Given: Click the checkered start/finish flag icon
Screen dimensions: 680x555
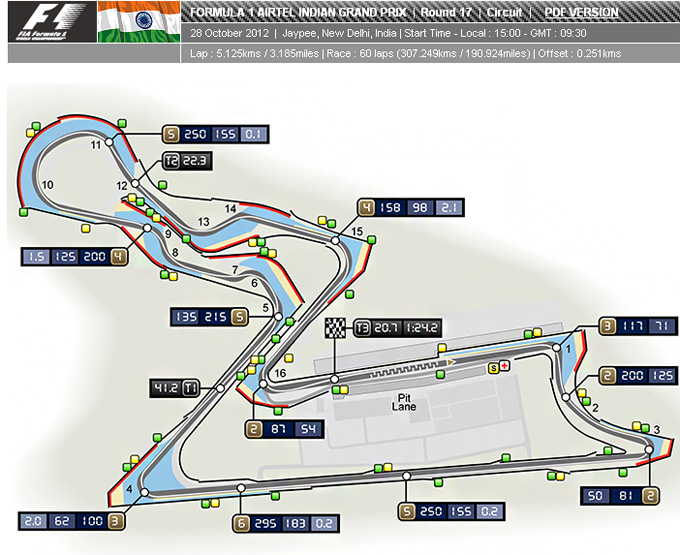Looking at the screenshot, I should point(334,327).
